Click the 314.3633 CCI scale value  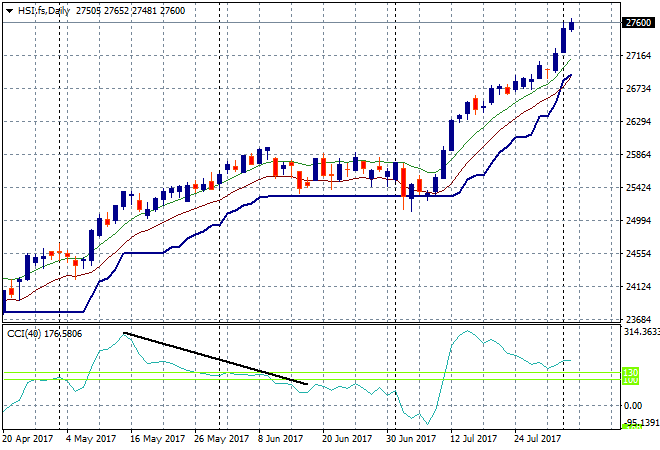639,331
